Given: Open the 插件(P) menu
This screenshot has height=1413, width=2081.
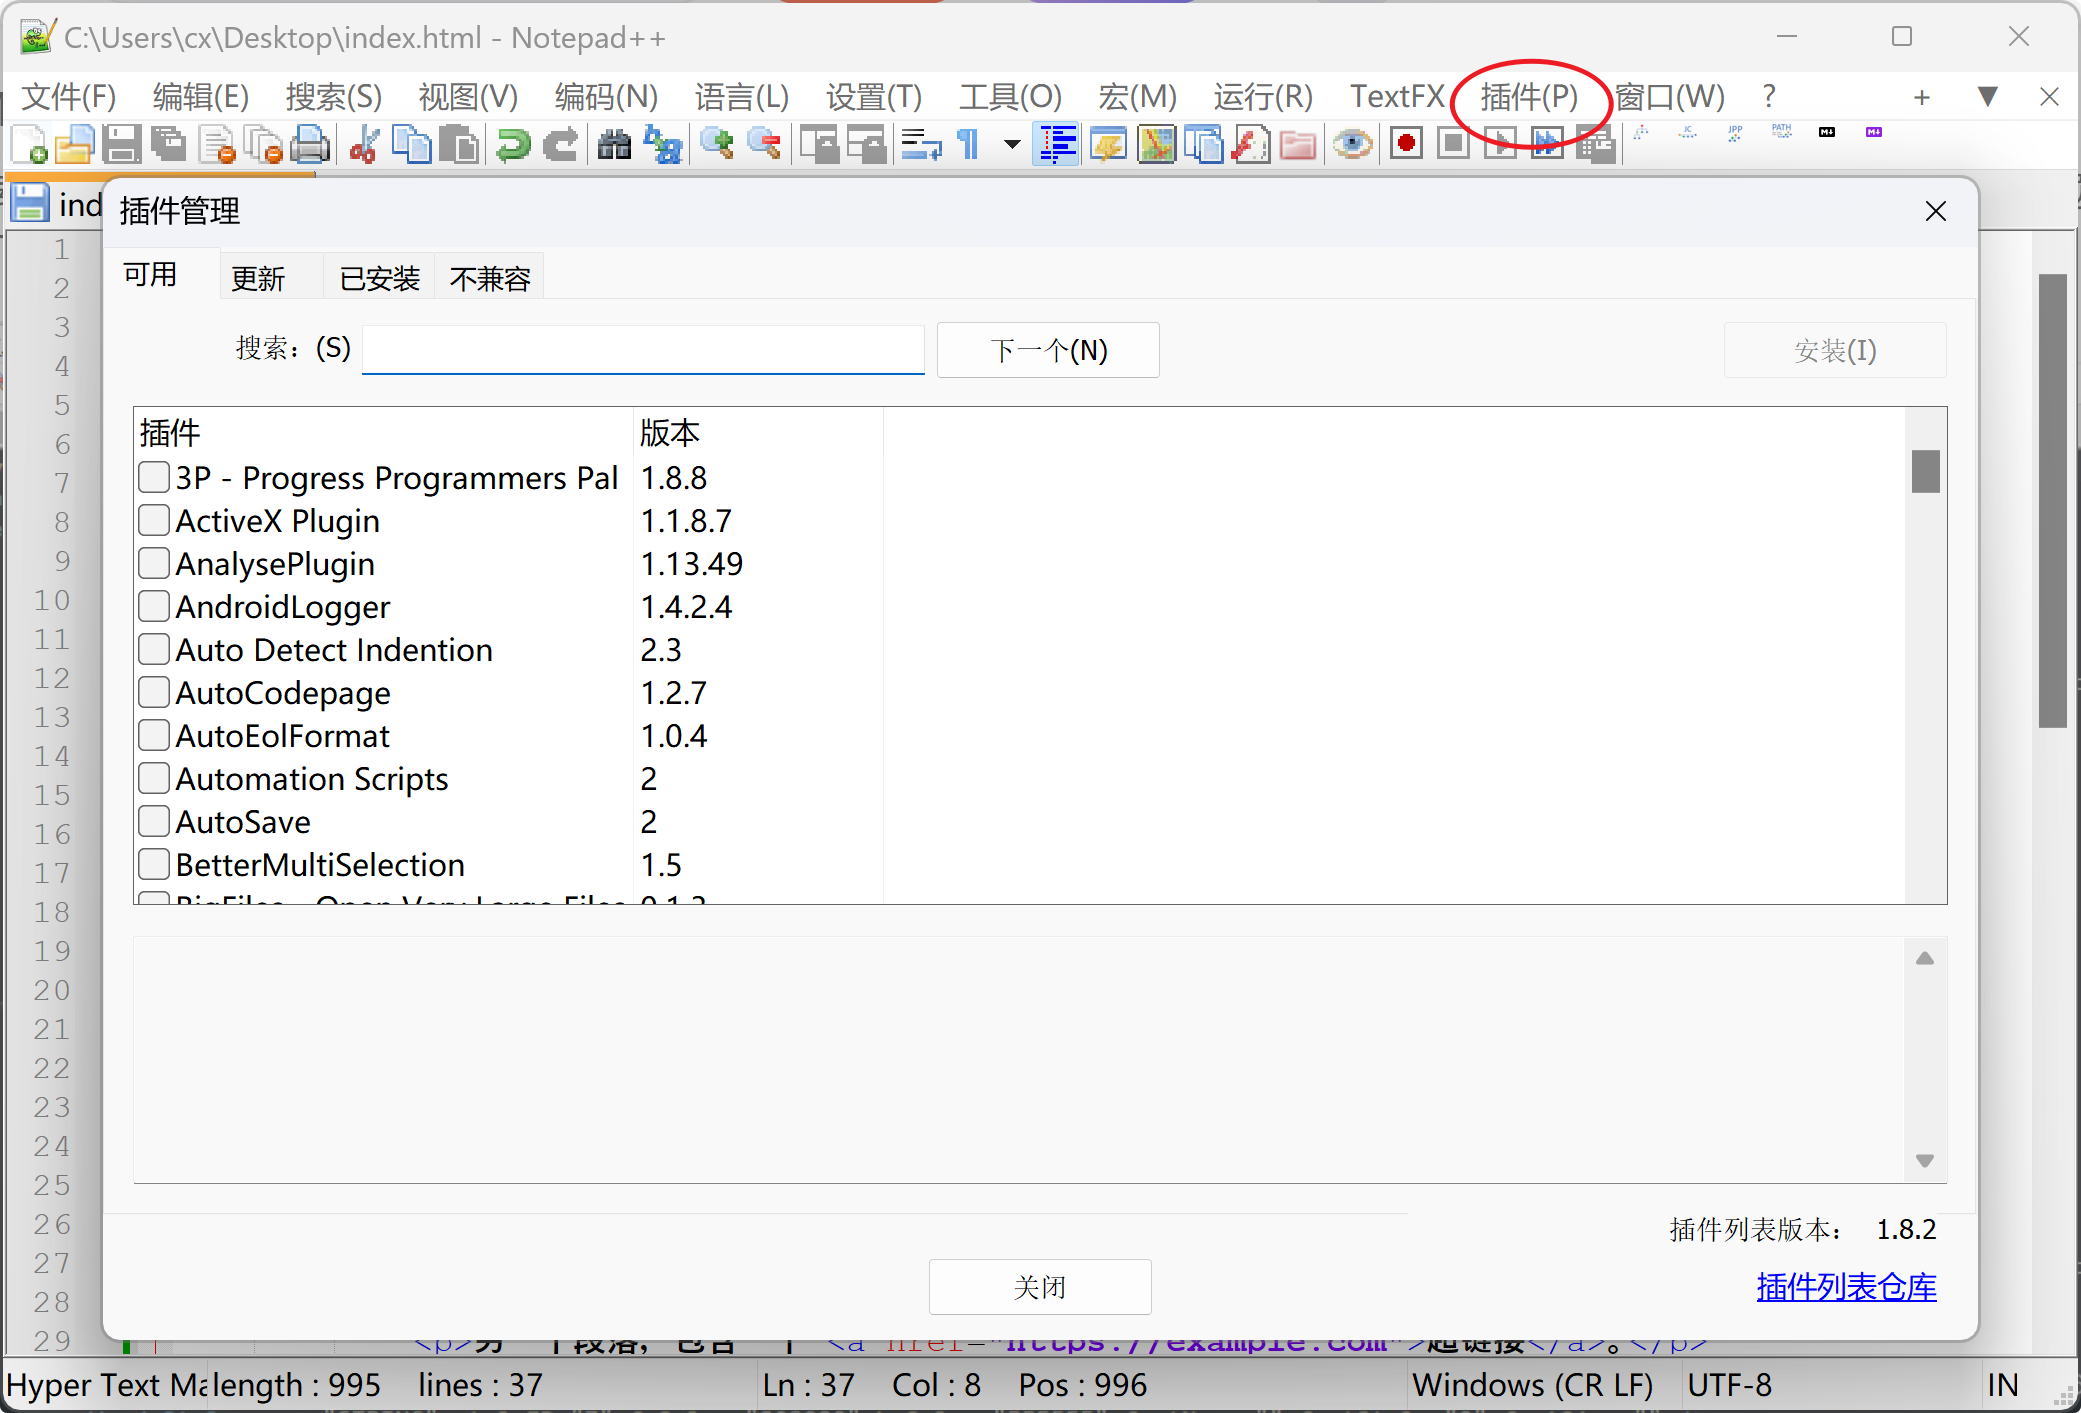Looking at the screenshot, I should [1528, 97].
